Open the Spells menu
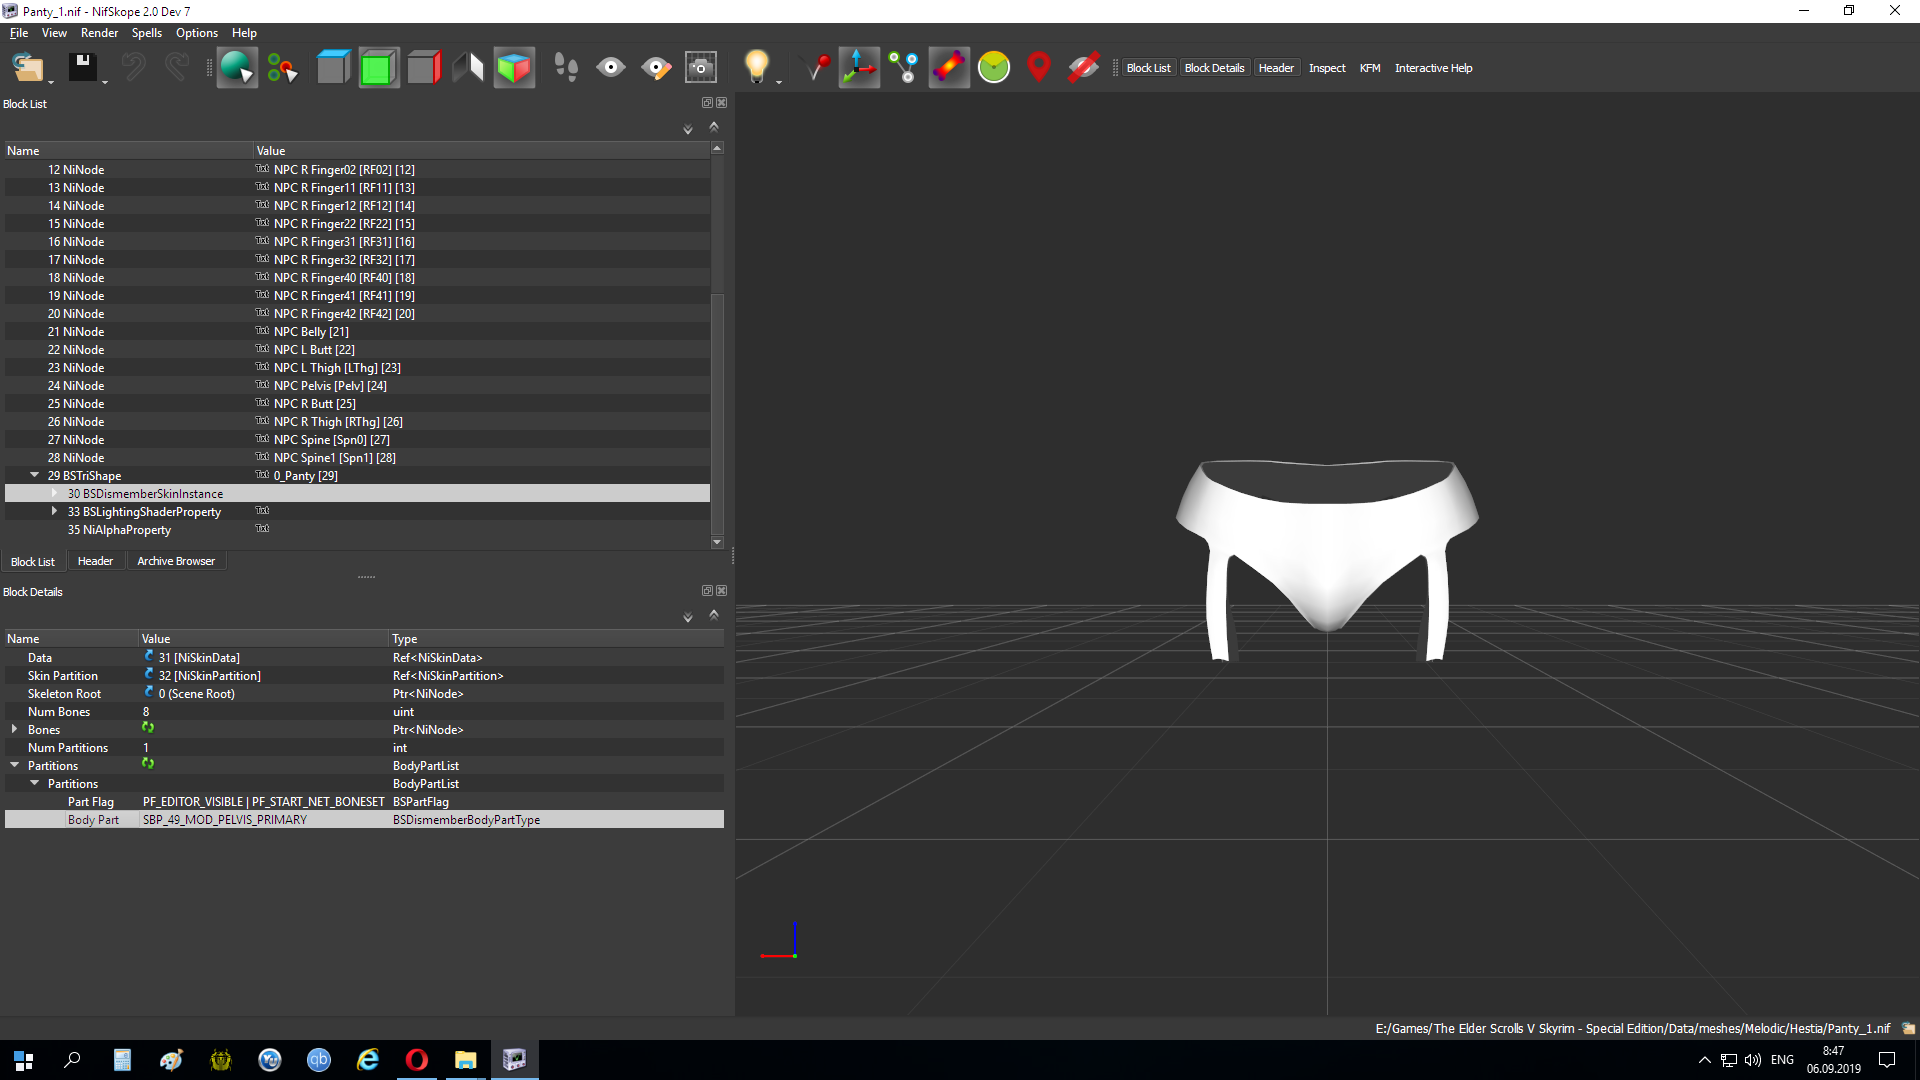 click(146, 33)
